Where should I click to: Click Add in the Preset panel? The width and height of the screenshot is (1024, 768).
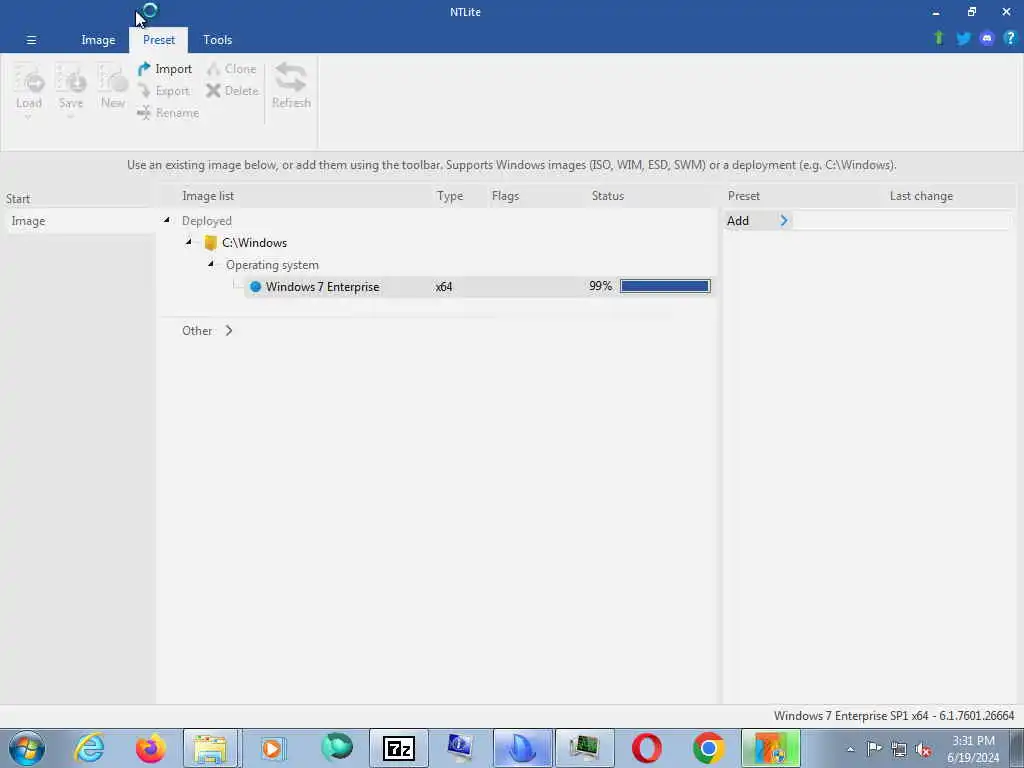[738, 221]
